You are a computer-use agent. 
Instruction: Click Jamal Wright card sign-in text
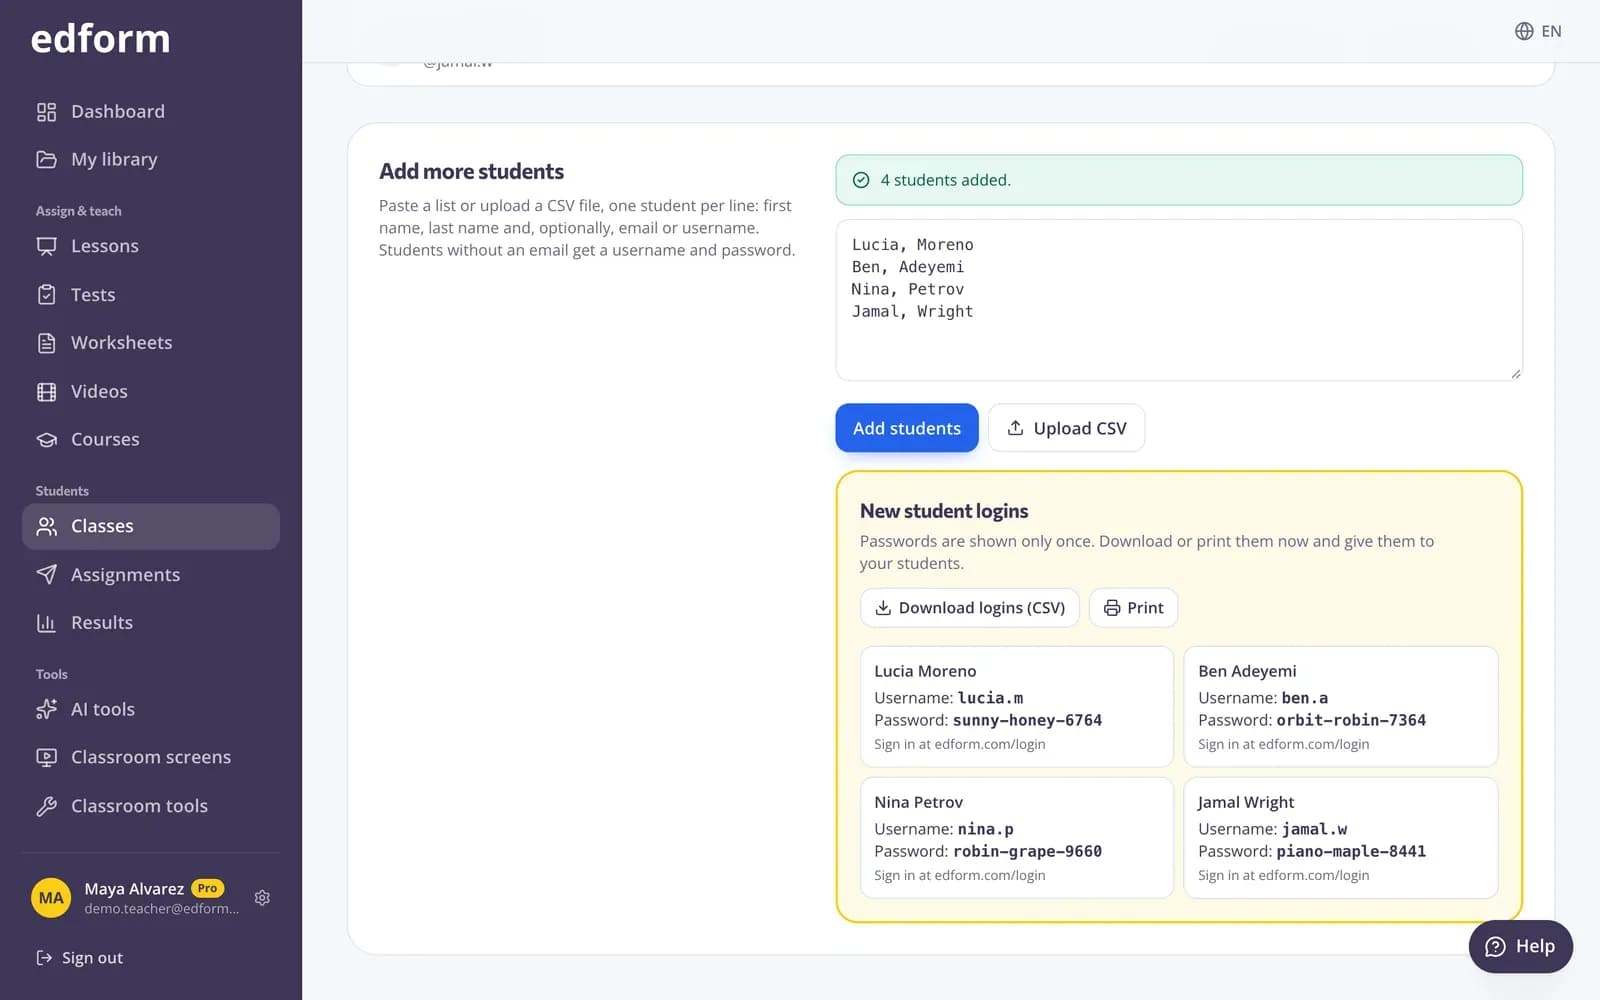(x=1283, y=875)
